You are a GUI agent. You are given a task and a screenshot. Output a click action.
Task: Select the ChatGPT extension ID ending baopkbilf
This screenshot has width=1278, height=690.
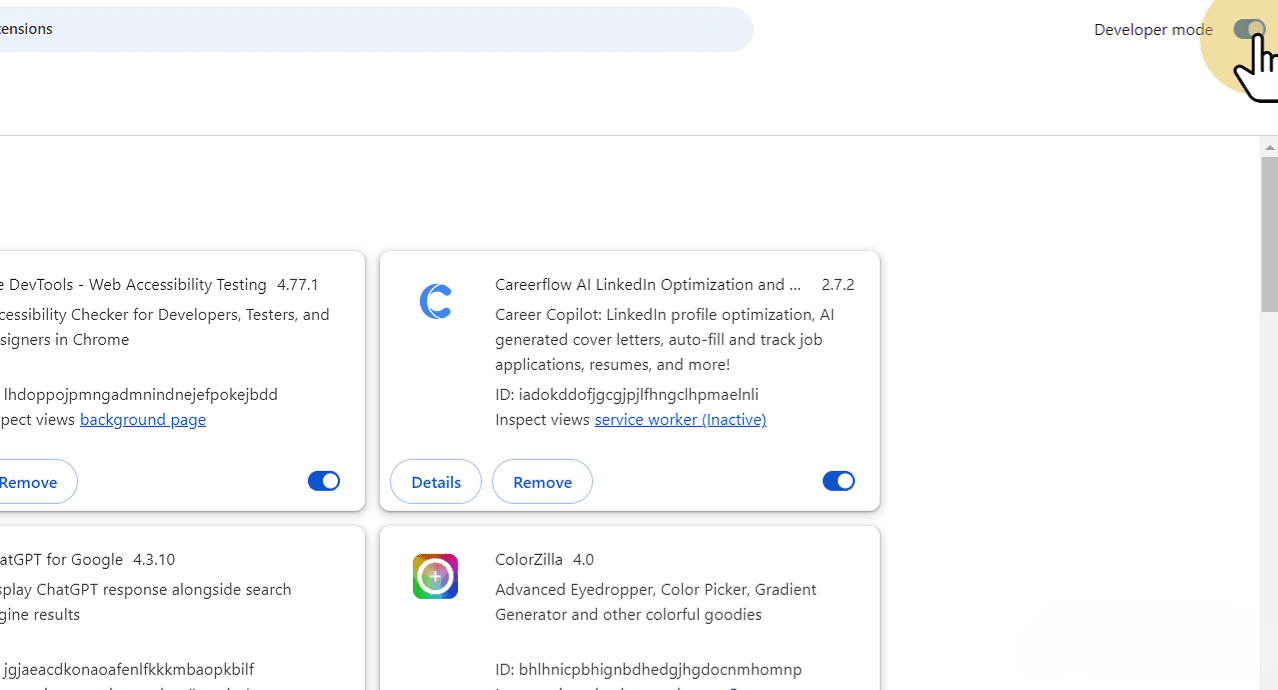coord(127,669)
